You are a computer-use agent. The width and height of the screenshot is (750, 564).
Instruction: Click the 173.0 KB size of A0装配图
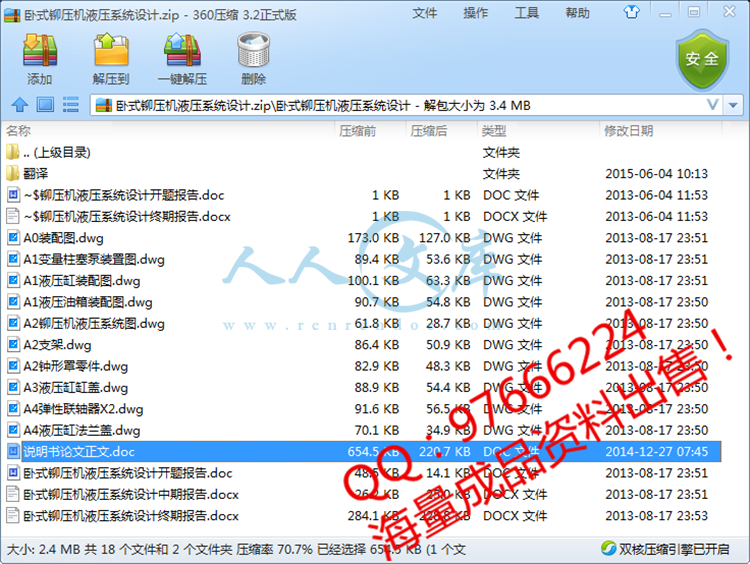373,238
